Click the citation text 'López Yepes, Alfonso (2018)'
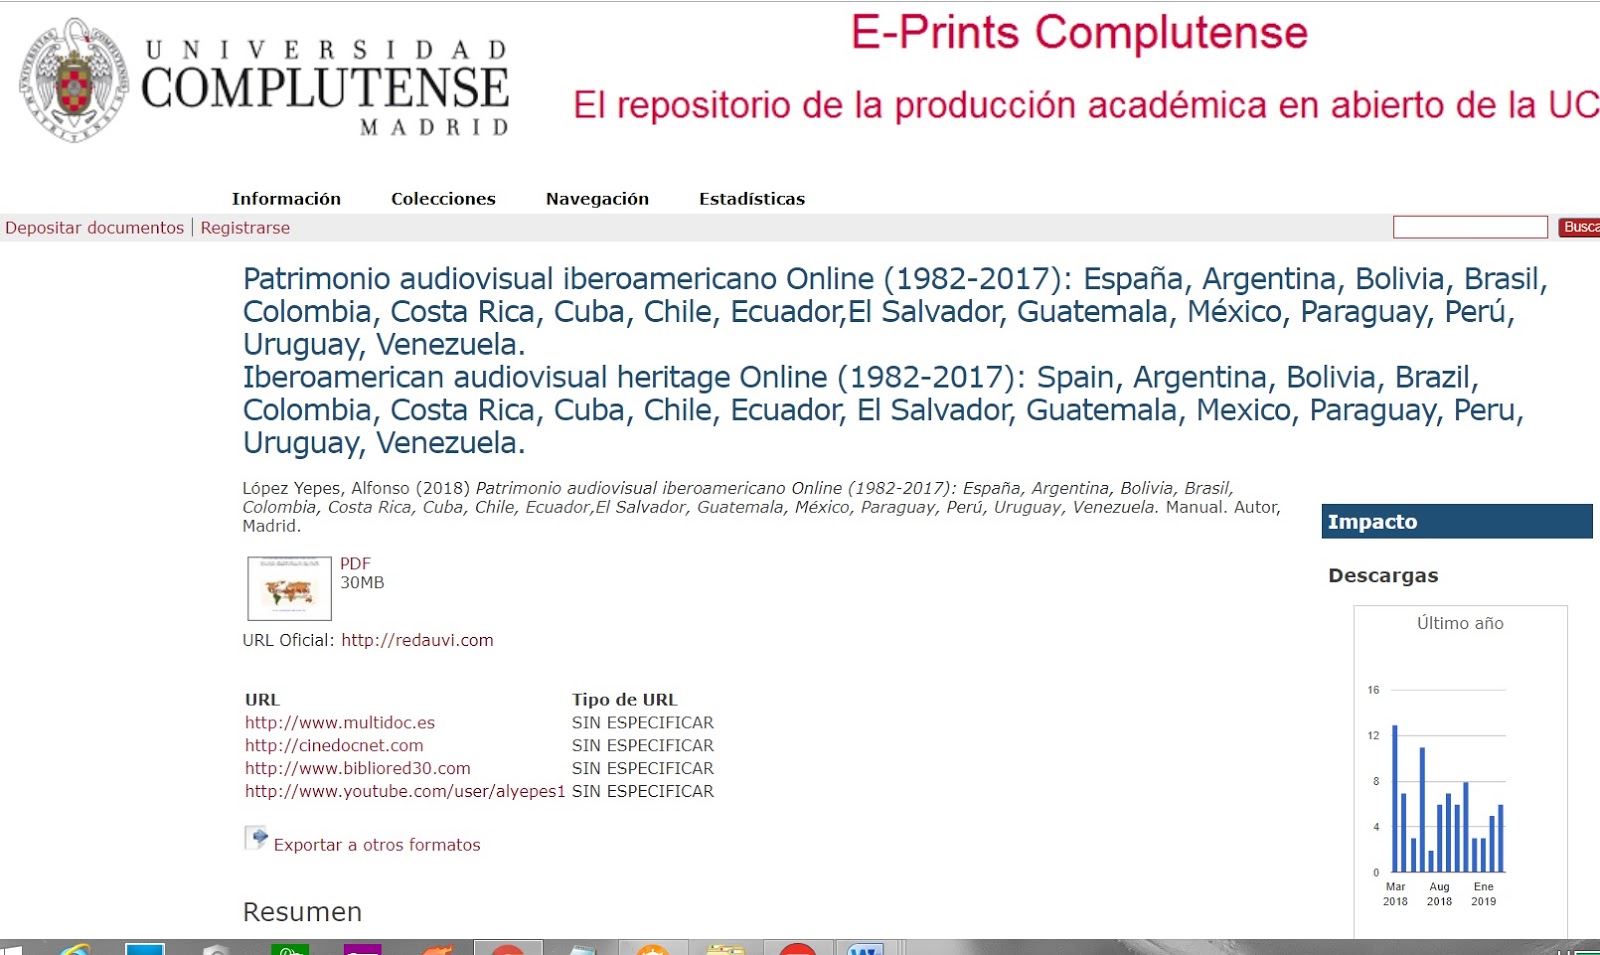This screenshot has height=955, width=1600. tap(356, 488)
